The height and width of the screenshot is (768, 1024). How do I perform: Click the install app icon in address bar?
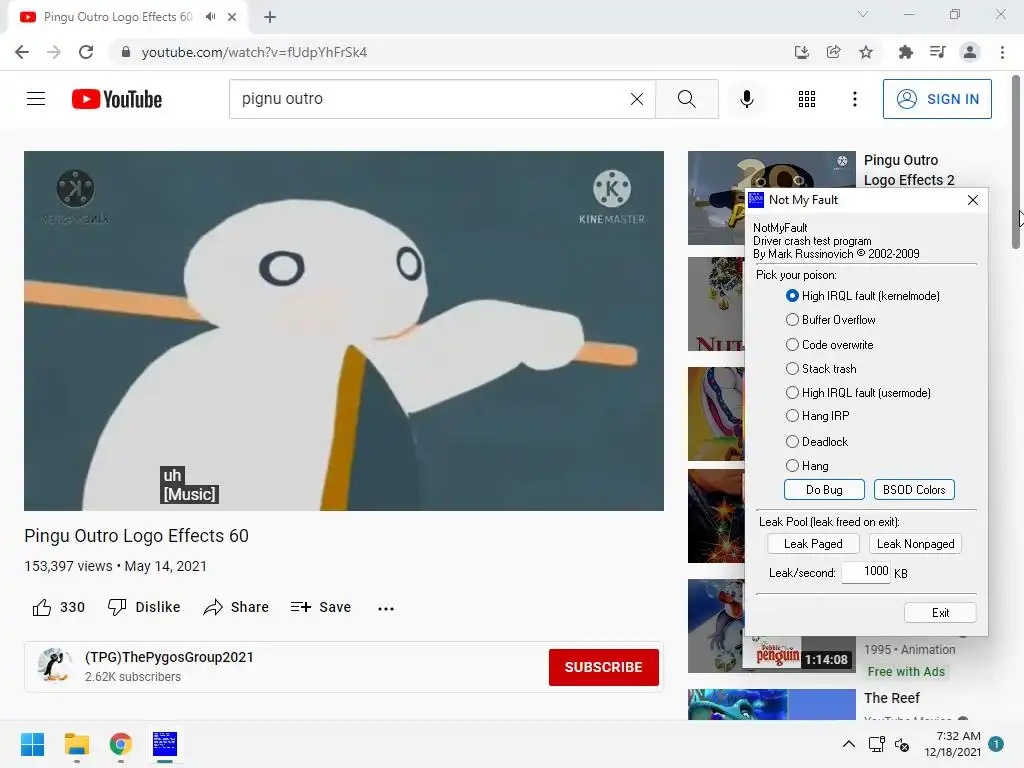pyautogui.click(x=801, y=52)
